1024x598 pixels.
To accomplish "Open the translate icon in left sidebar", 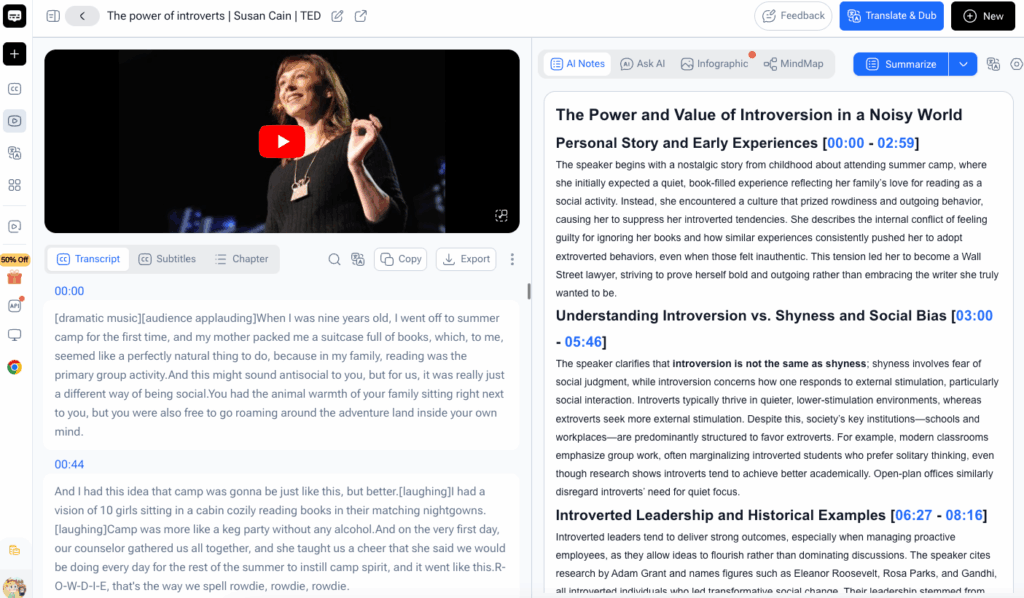I will pyautogui.click(x=14, y=153).
